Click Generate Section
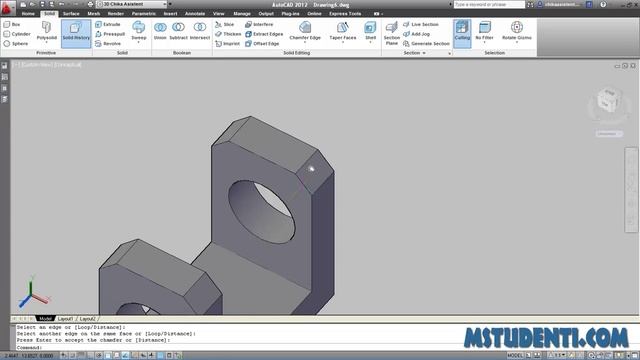 [x=426, y=43]
